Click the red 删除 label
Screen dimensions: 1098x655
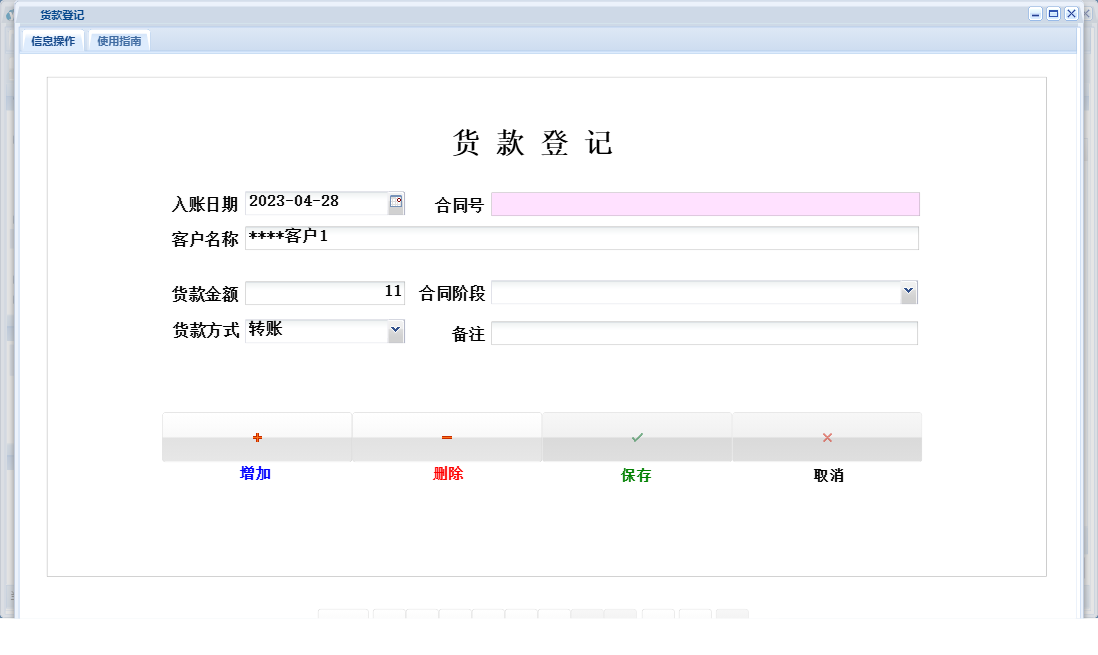[x=446, y=475]
